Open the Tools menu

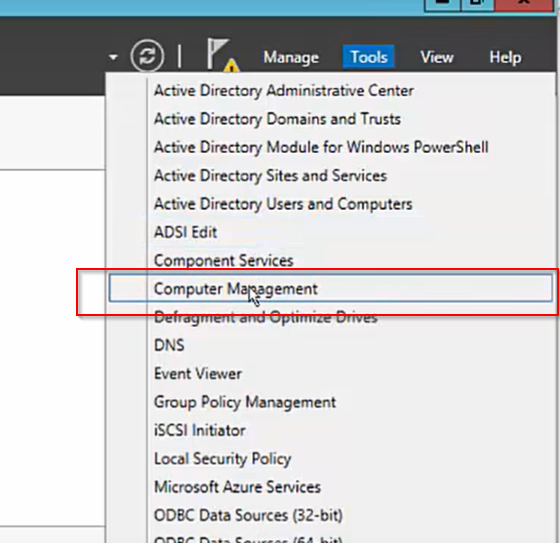click(x=368, y=57)
